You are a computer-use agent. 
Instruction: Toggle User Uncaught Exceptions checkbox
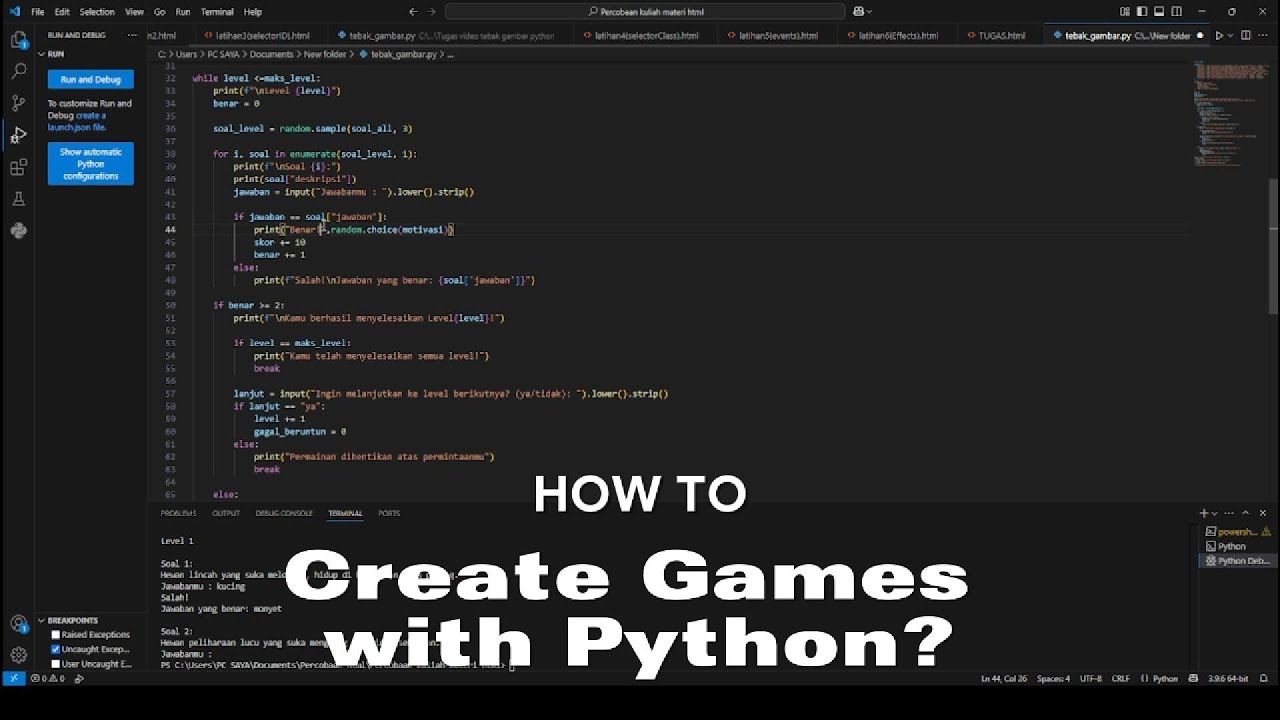(x=56, y=664)
